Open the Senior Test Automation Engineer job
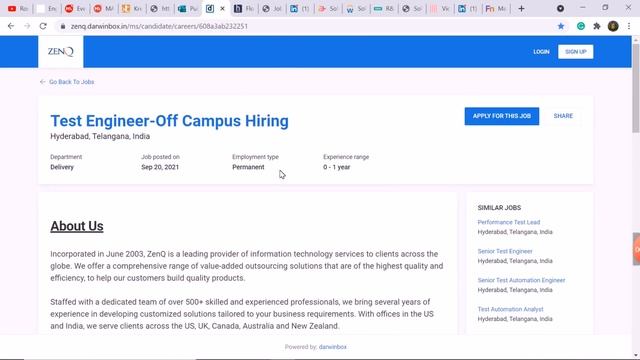640x360 pixels. pos(521,280)
